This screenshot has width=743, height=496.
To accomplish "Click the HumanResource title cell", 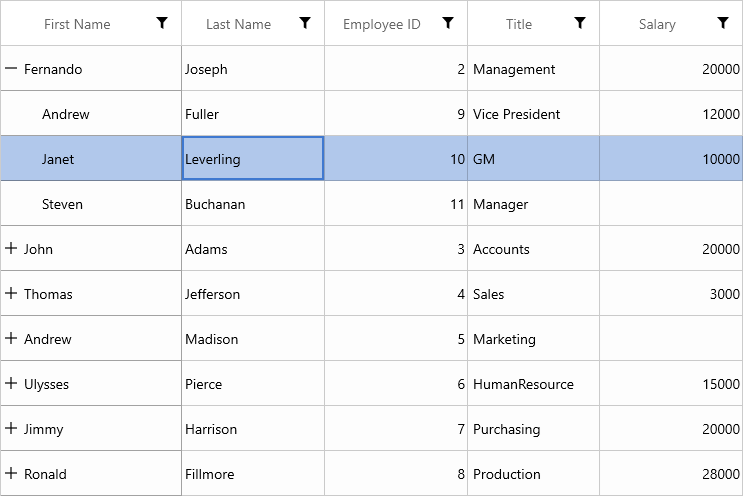I will click(x=533, y=384).
